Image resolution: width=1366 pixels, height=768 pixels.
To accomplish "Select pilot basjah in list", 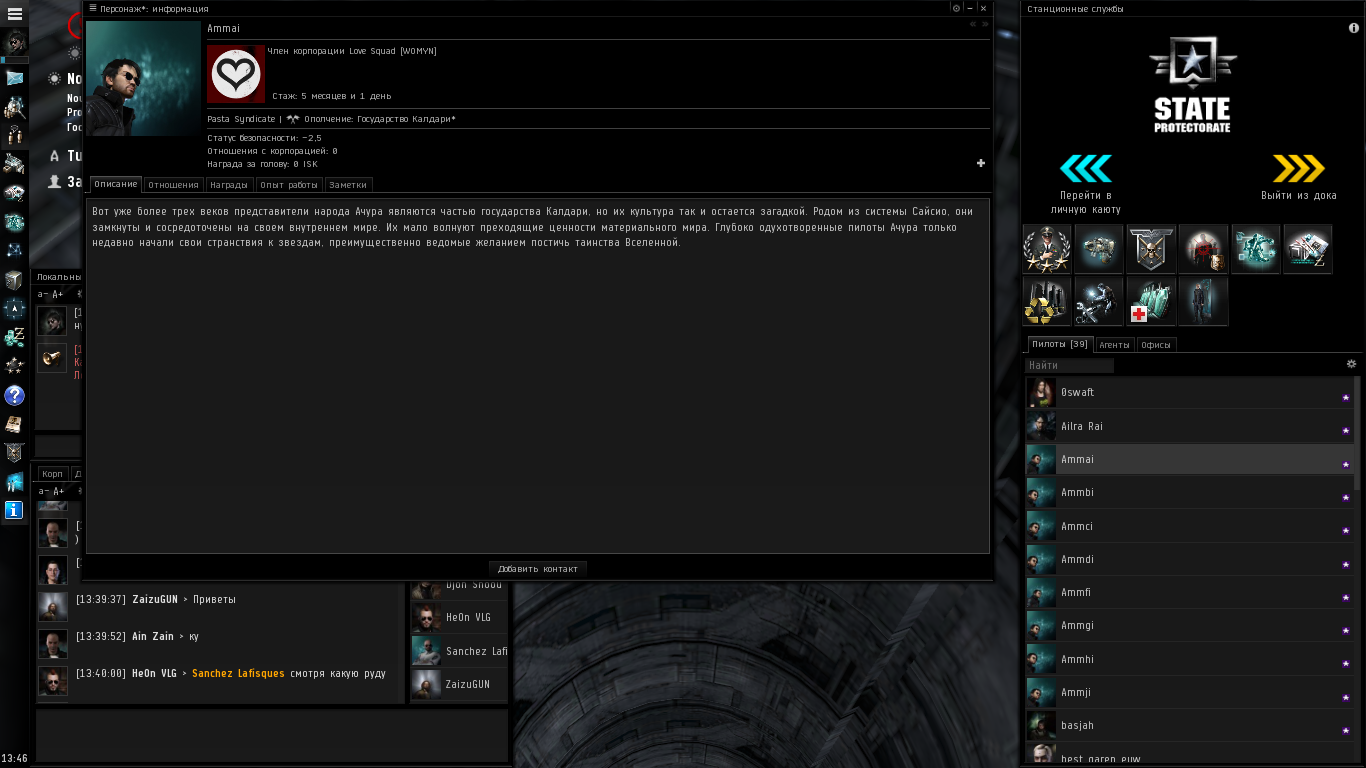I will click(x=1189, y=725).
